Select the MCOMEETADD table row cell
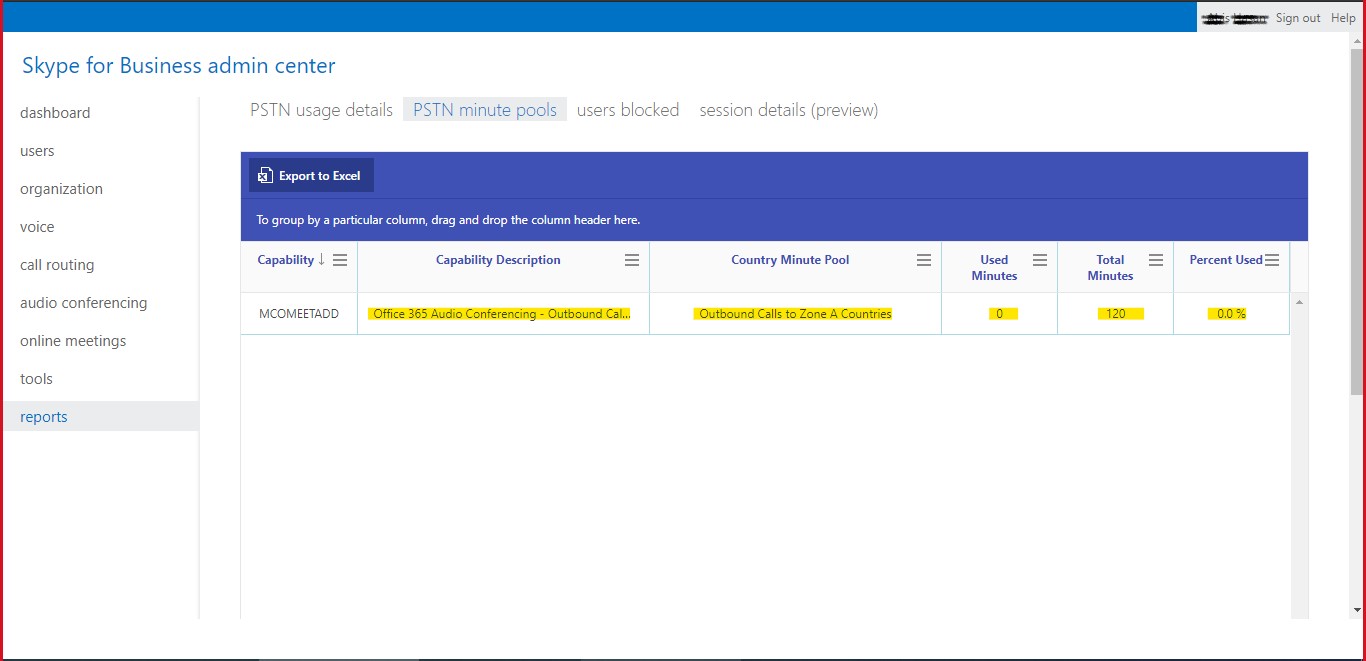This screenshot has width=1366, height=661. (x=299, y=314)
